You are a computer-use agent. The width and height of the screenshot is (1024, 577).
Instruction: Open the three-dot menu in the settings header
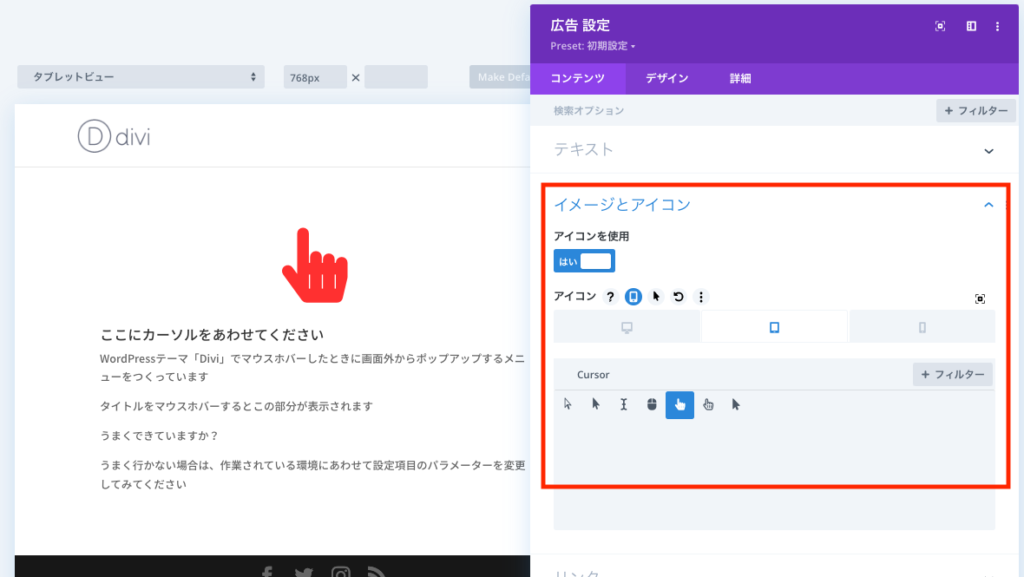pyautogui.click(x=997, y=27)
